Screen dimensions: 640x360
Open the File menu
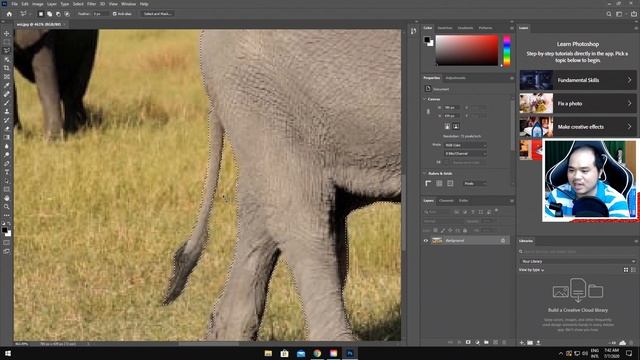[15, 4]
